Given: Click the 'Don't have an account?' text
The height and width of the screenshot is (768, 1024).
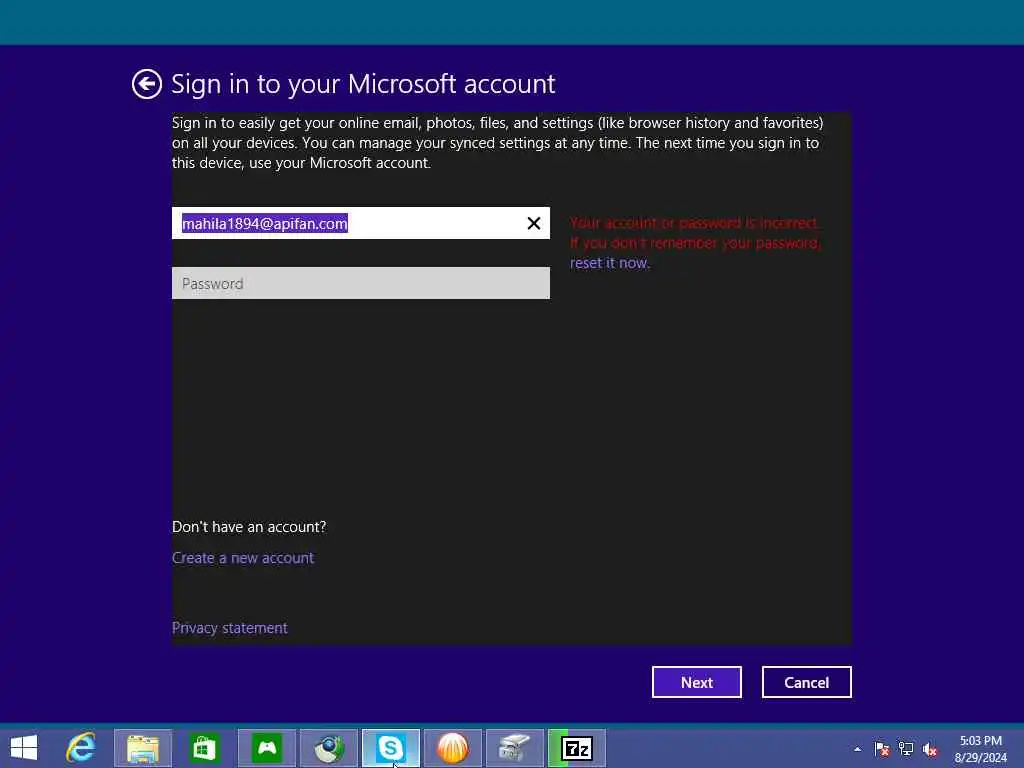Looking at the screenshot, I should [249, 527].
